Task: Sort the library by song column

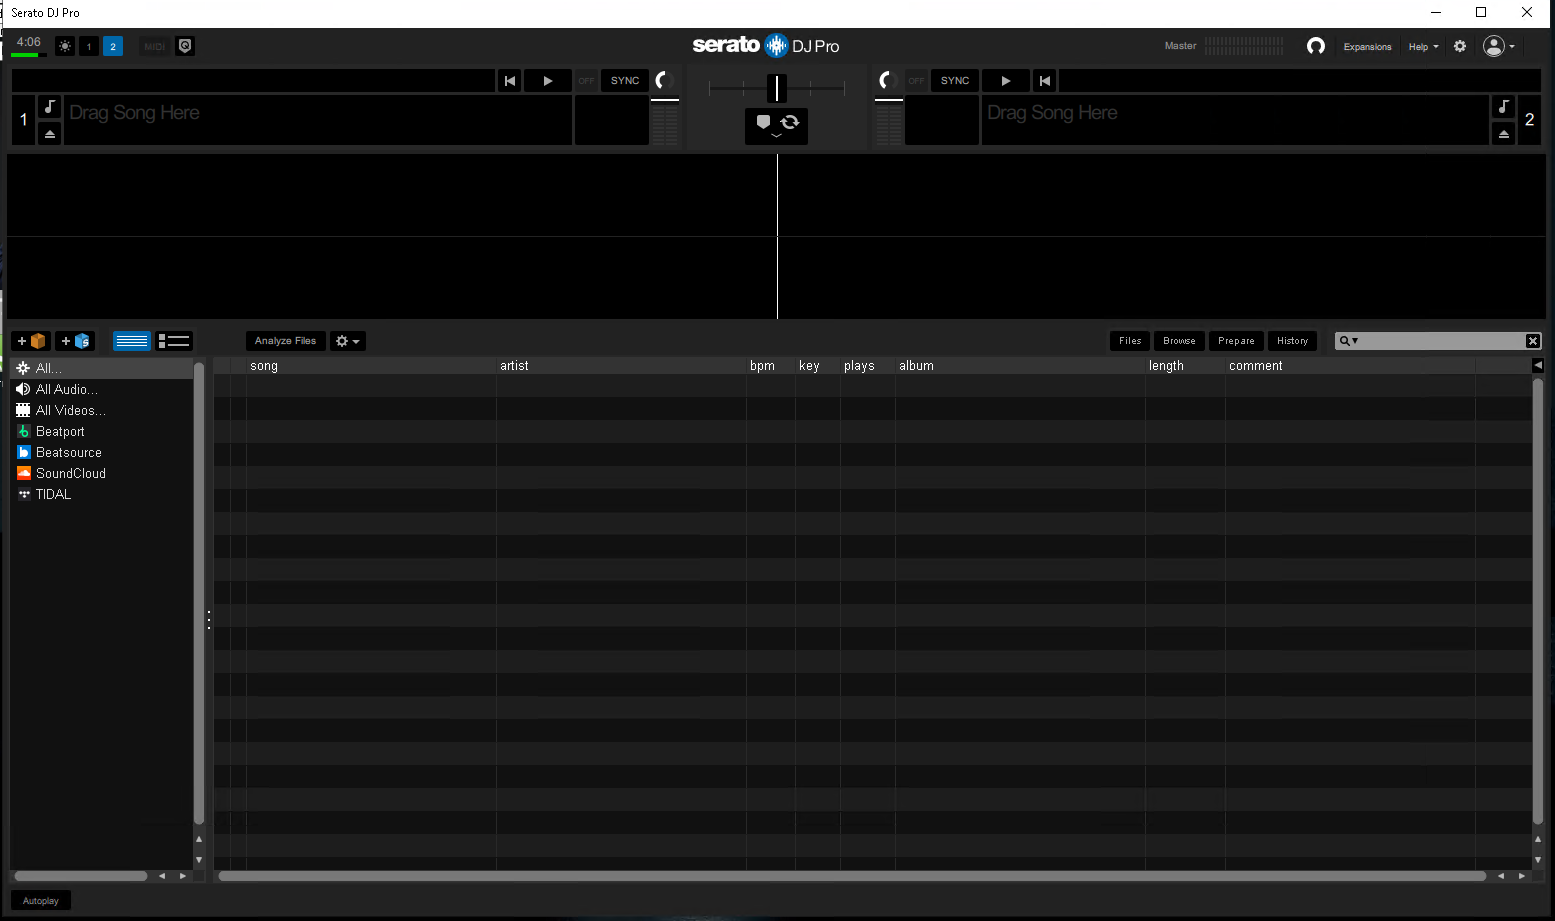Action: 371,366
